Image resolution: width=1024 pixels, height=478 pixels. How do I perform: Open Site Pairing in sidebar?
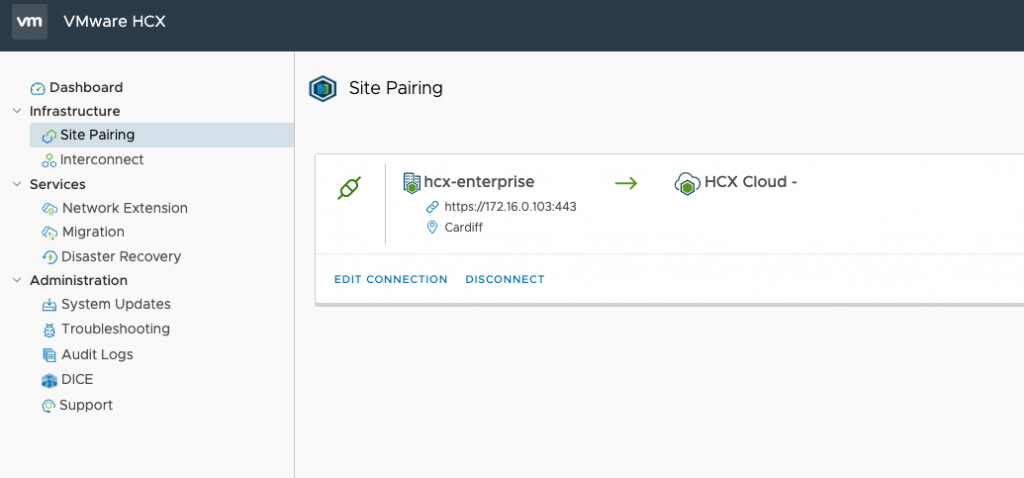coord(97,135)
